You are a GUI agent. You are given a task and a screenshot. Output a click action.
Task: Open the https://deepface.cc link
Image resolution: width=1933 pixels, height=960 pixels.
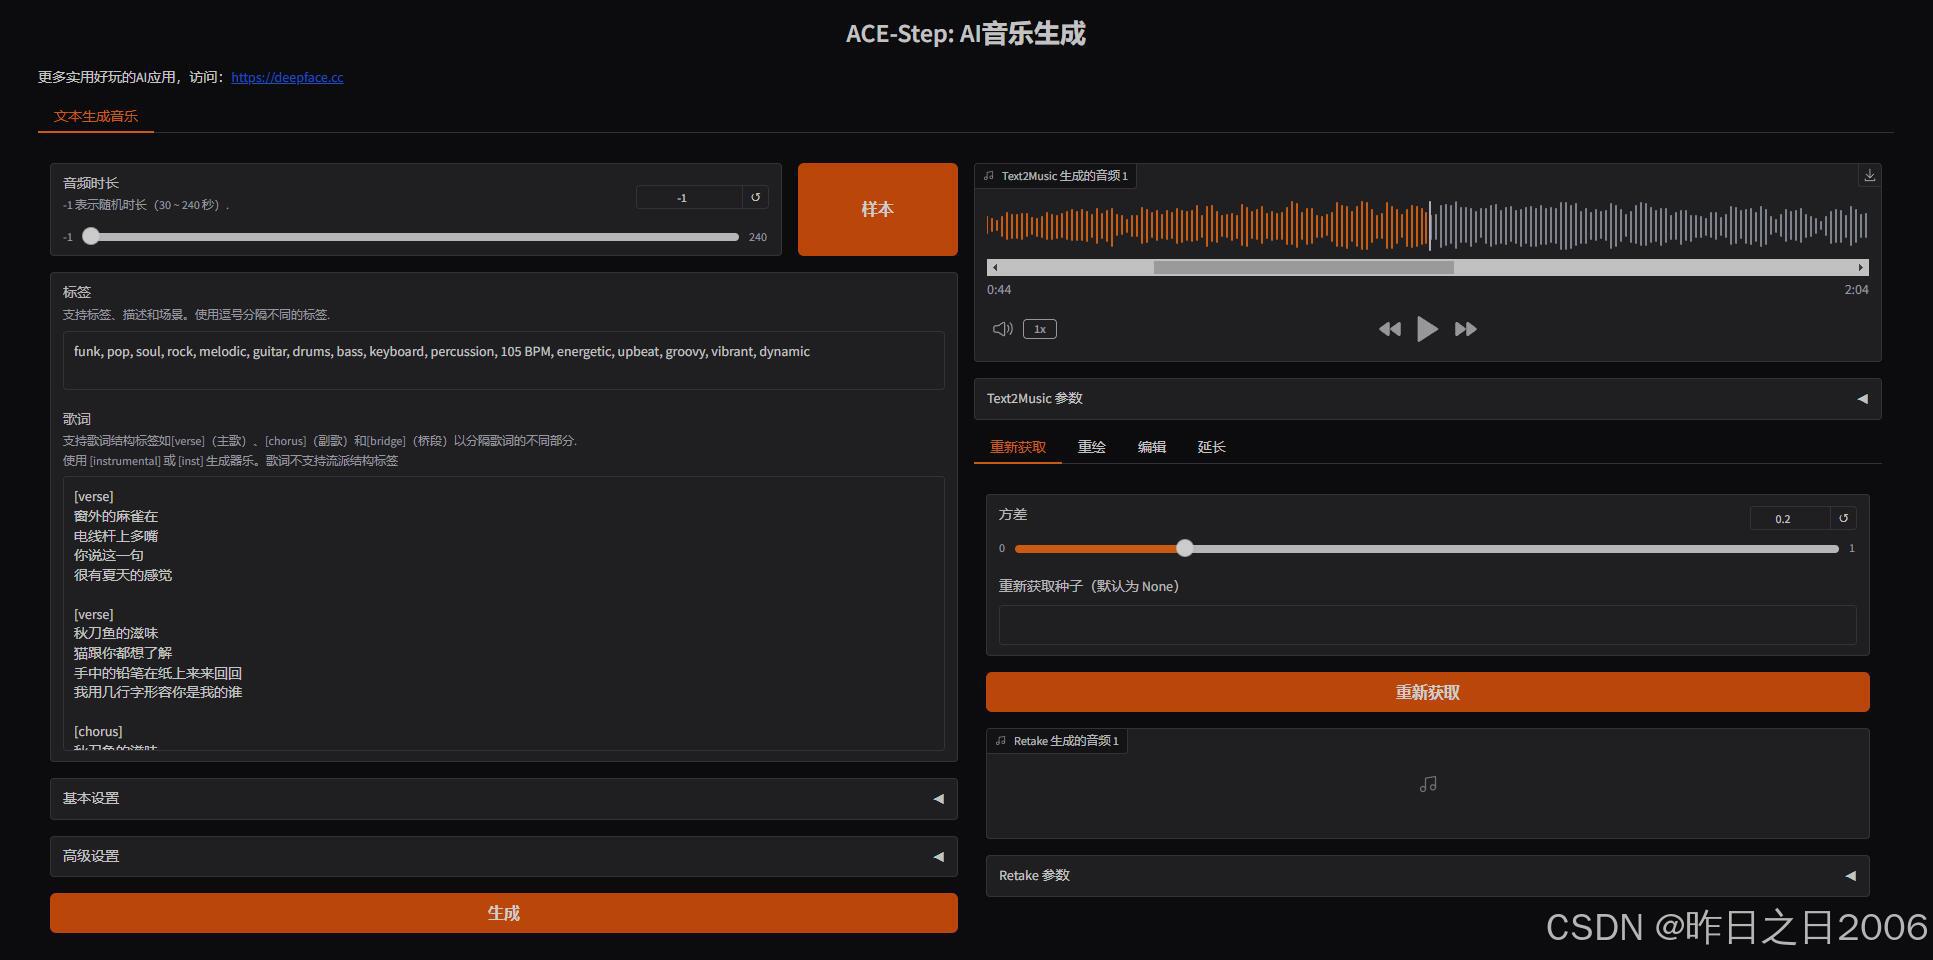point(287,77)
